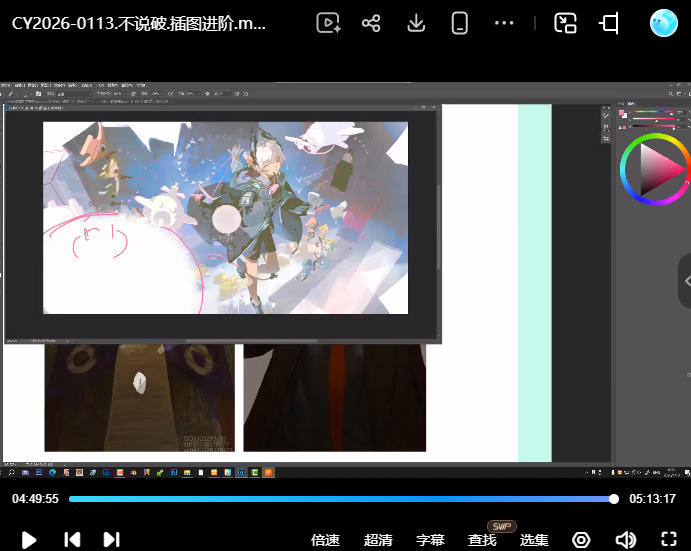Download the video using the download icon
This screenshot has width=691, height=551.
(x=416, y=23)
